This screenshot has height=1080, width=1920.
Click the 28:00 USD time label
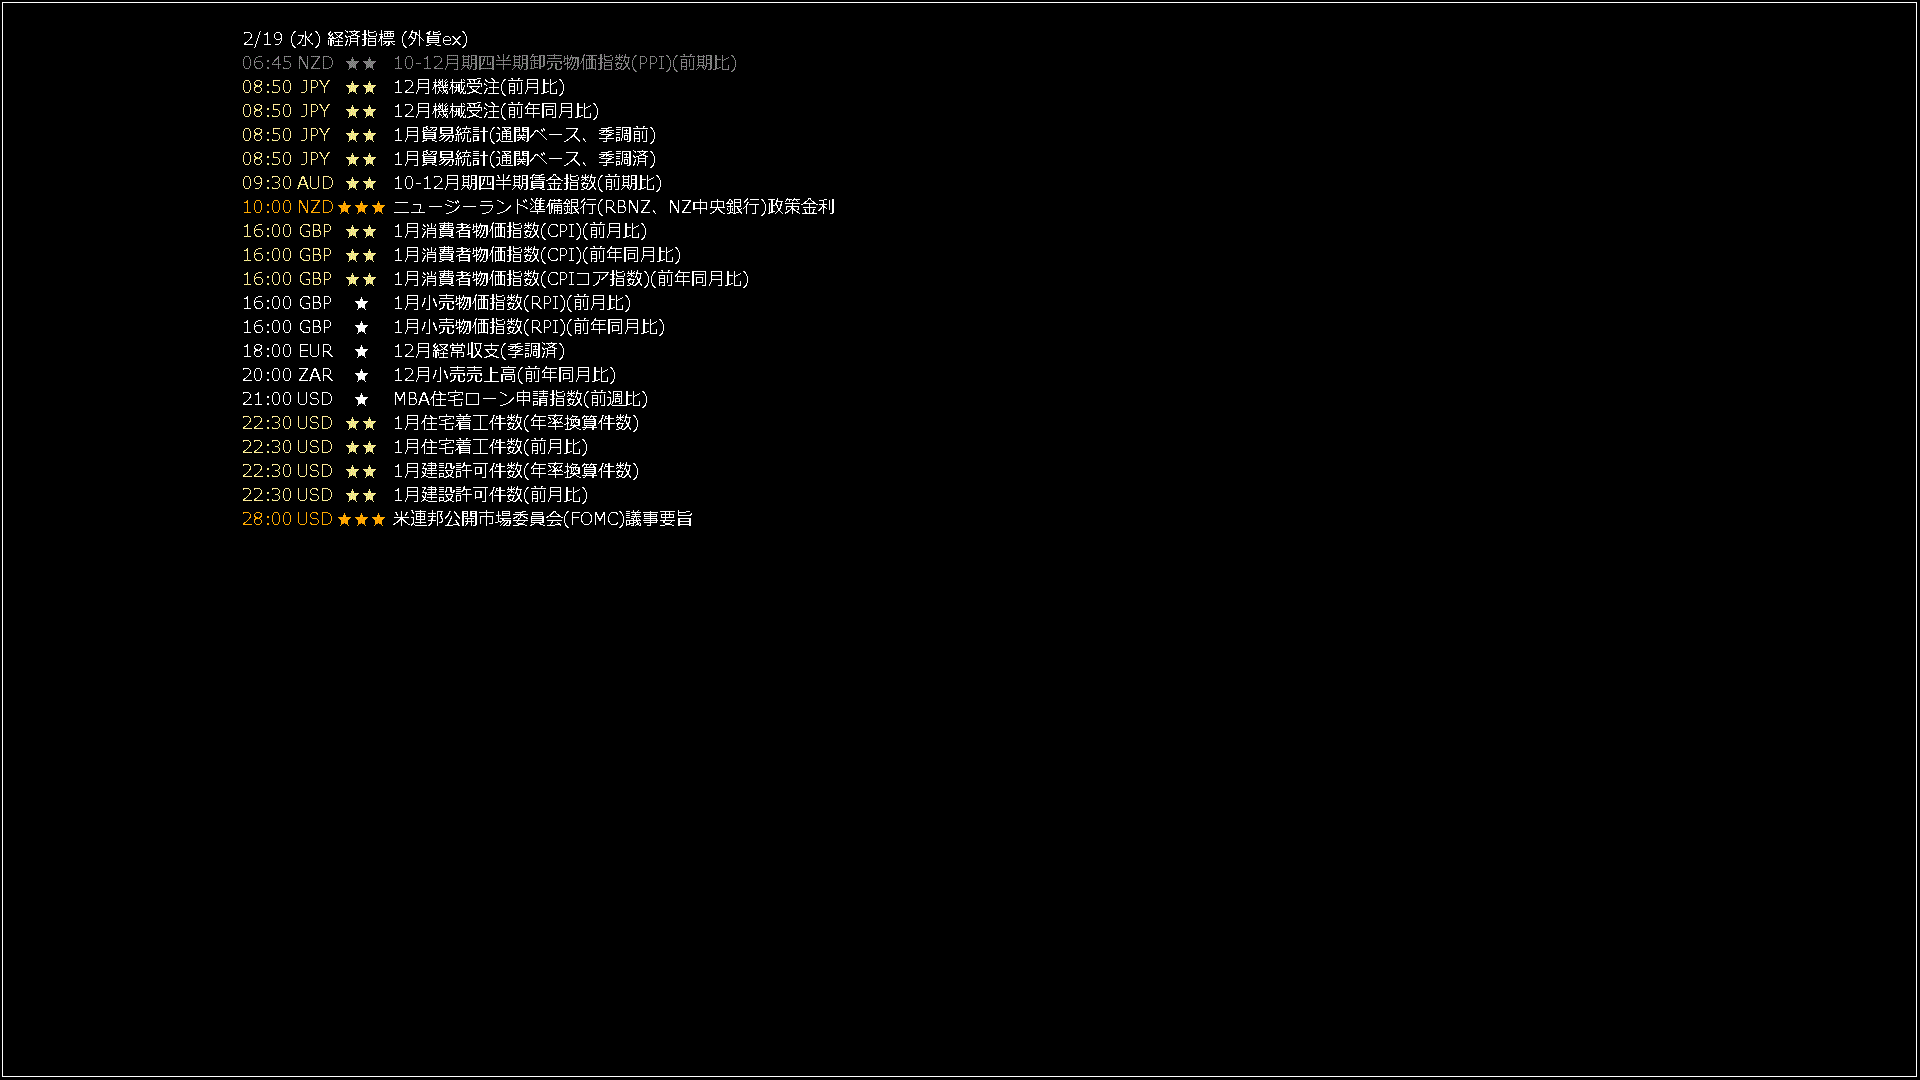287,519
